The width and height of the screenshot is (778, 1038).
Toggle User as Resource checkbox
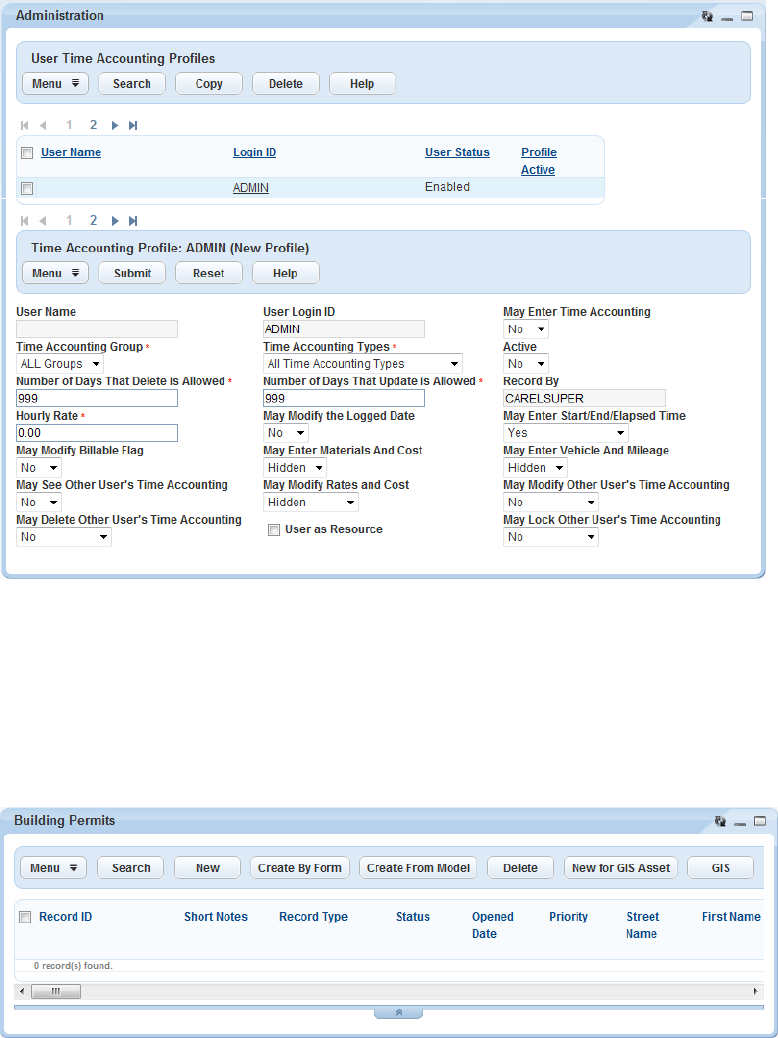pos(273,530)
